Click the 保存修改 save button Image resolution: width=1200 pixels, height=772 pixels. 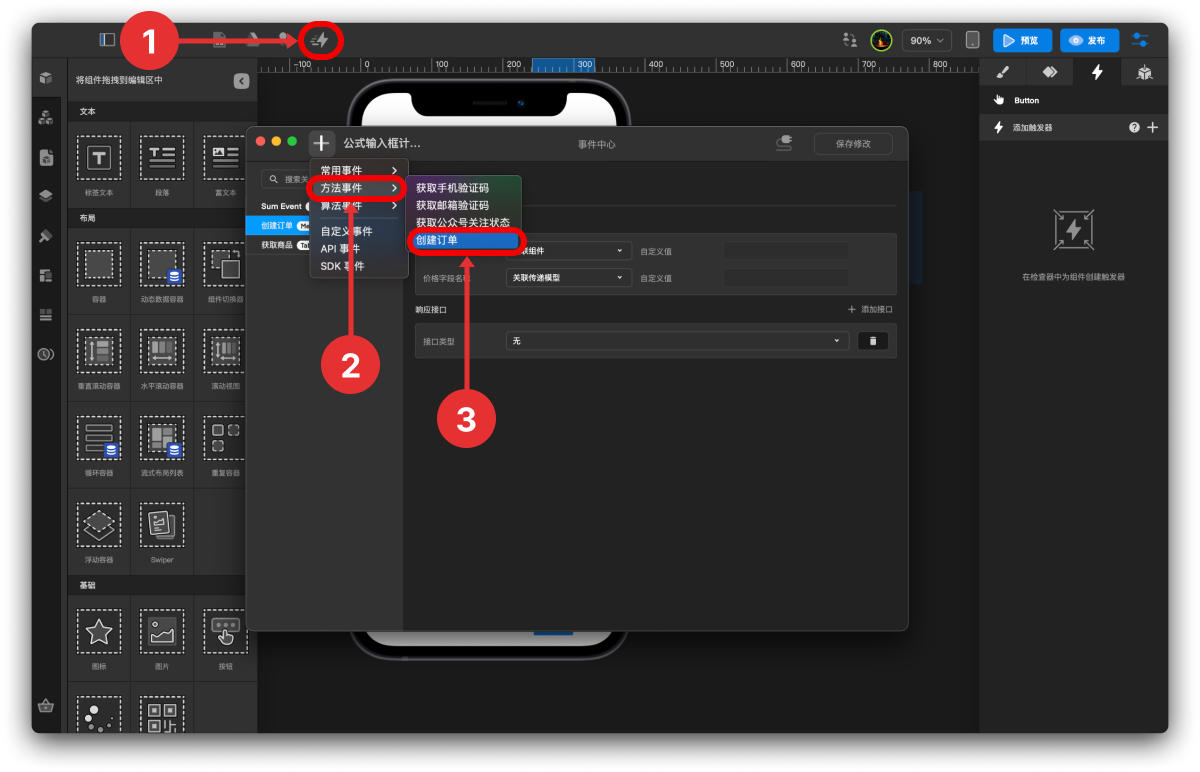(853, 143)
